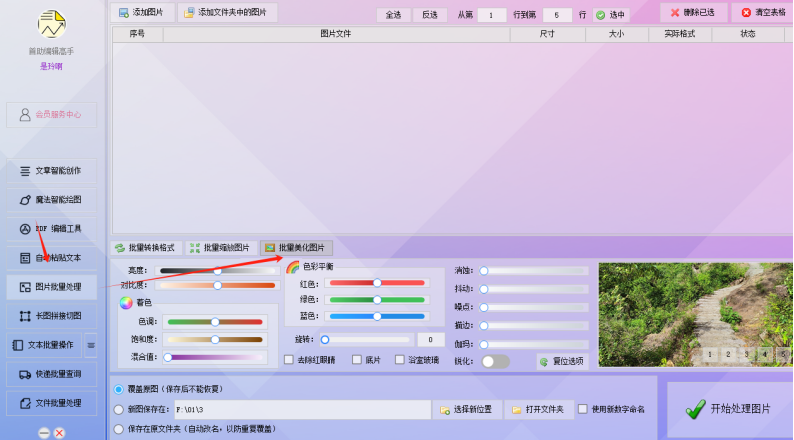
Task: Open 自动粘贴文本 from sidebar
Action: (52, 258)
